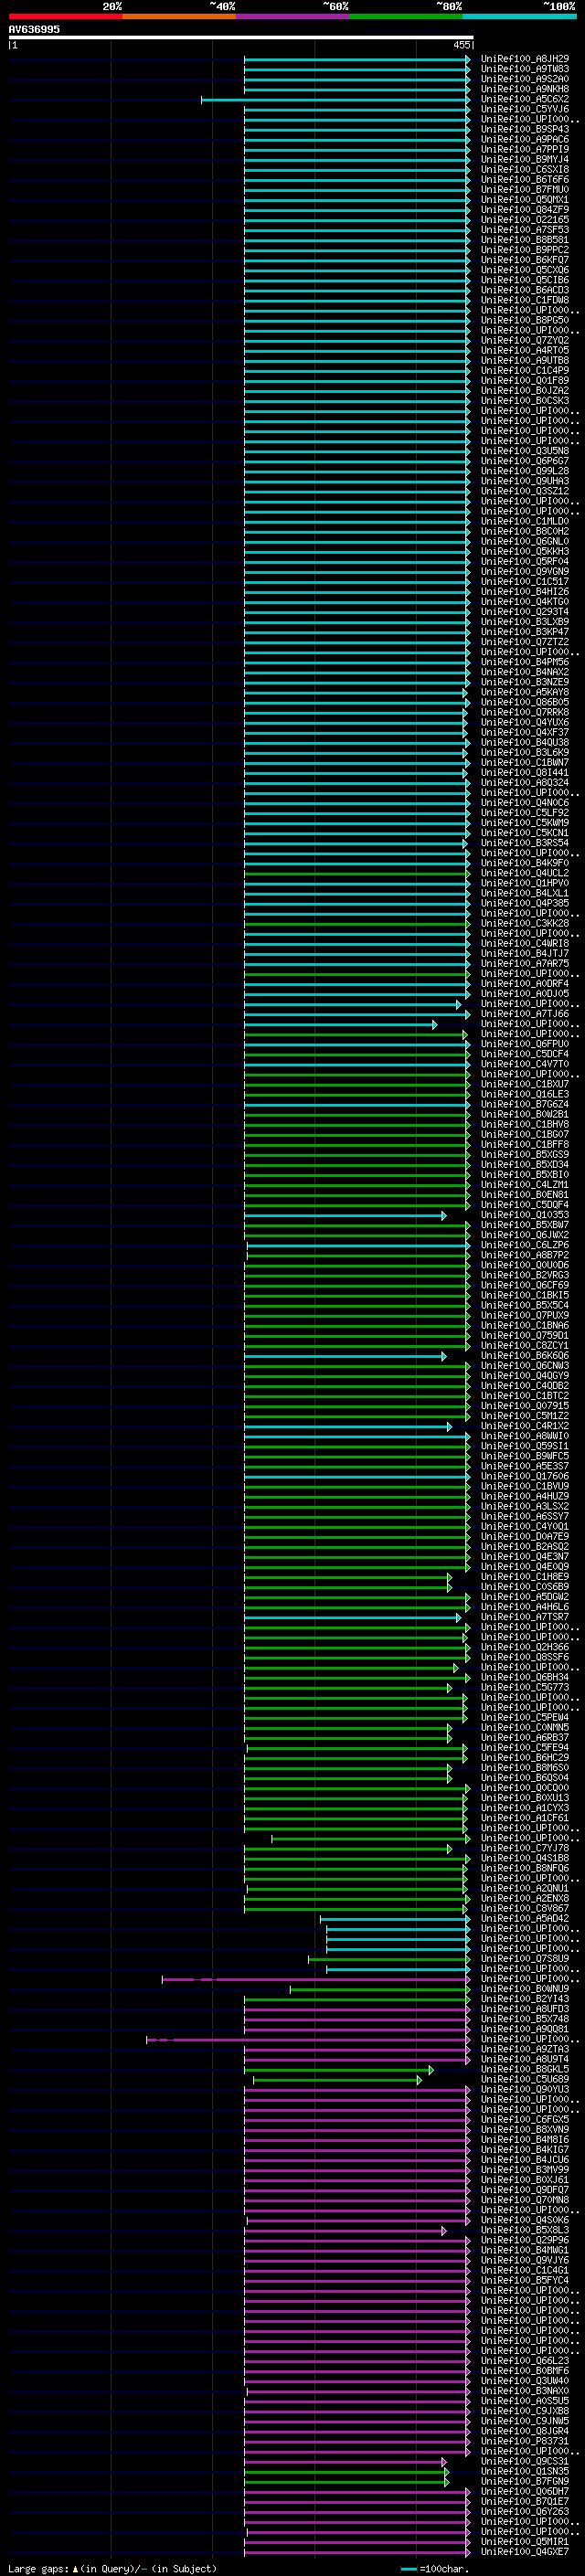Open hit UniRef100_Q6JWX2

tap(524, 1235)
